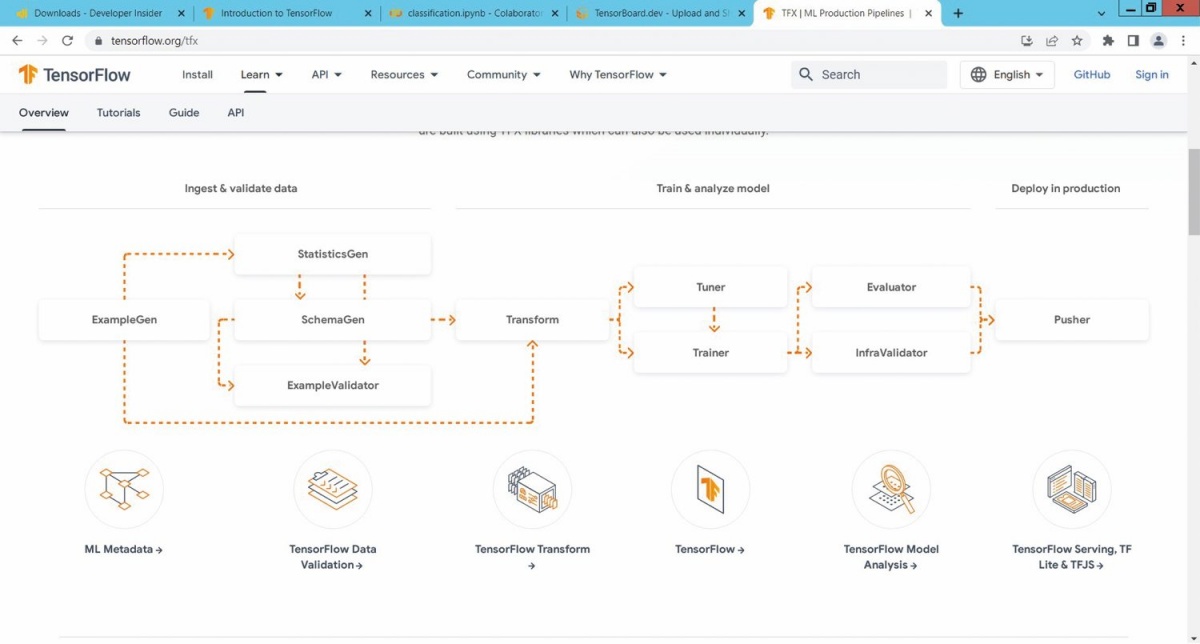Click the Sign in link

coord(1152,75)
